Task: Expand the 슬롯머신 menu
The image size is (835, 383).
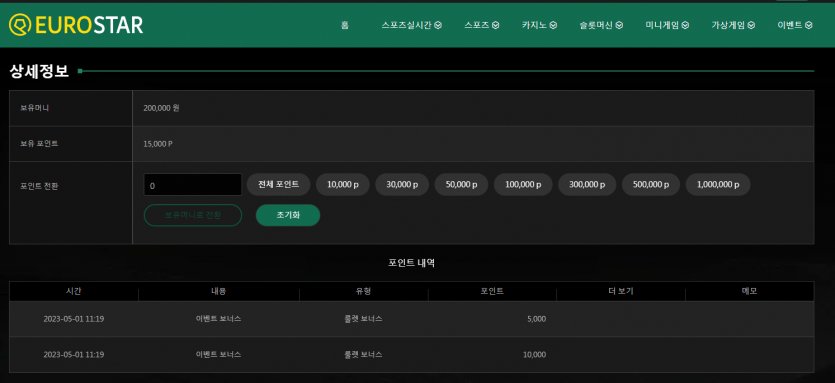Action: (601, 25)
